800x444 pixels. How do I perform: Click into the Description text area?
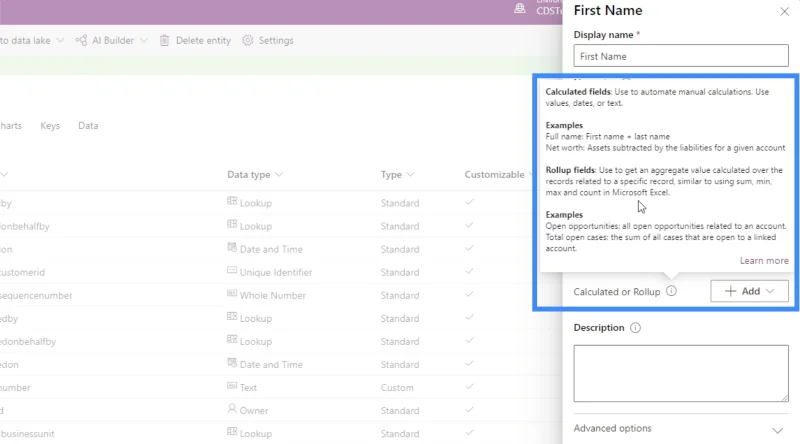coord(681,373)
